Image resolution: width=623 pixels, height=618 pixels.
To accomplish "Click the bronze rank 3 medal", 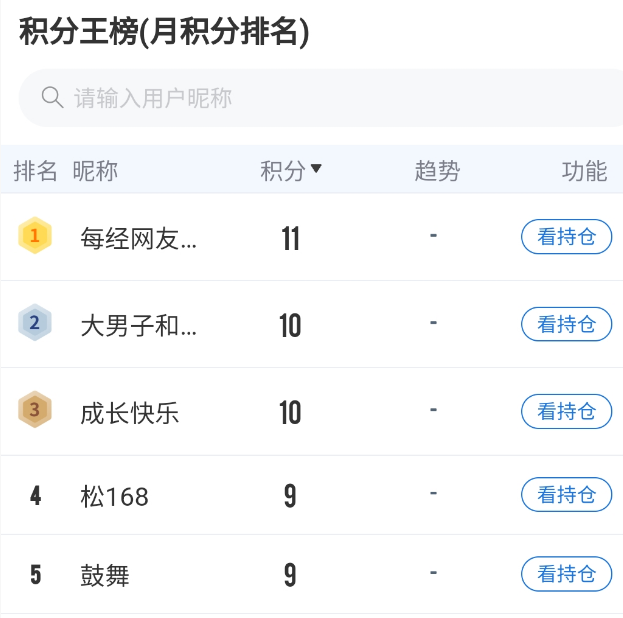I will [x=35, y=410].
